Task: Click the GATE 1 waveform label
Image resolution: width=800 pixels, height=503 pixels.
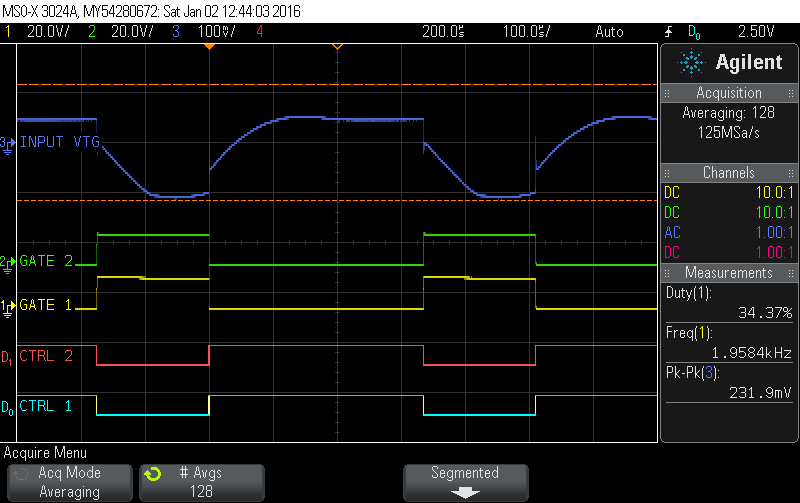Action: (x=46, y=305)
